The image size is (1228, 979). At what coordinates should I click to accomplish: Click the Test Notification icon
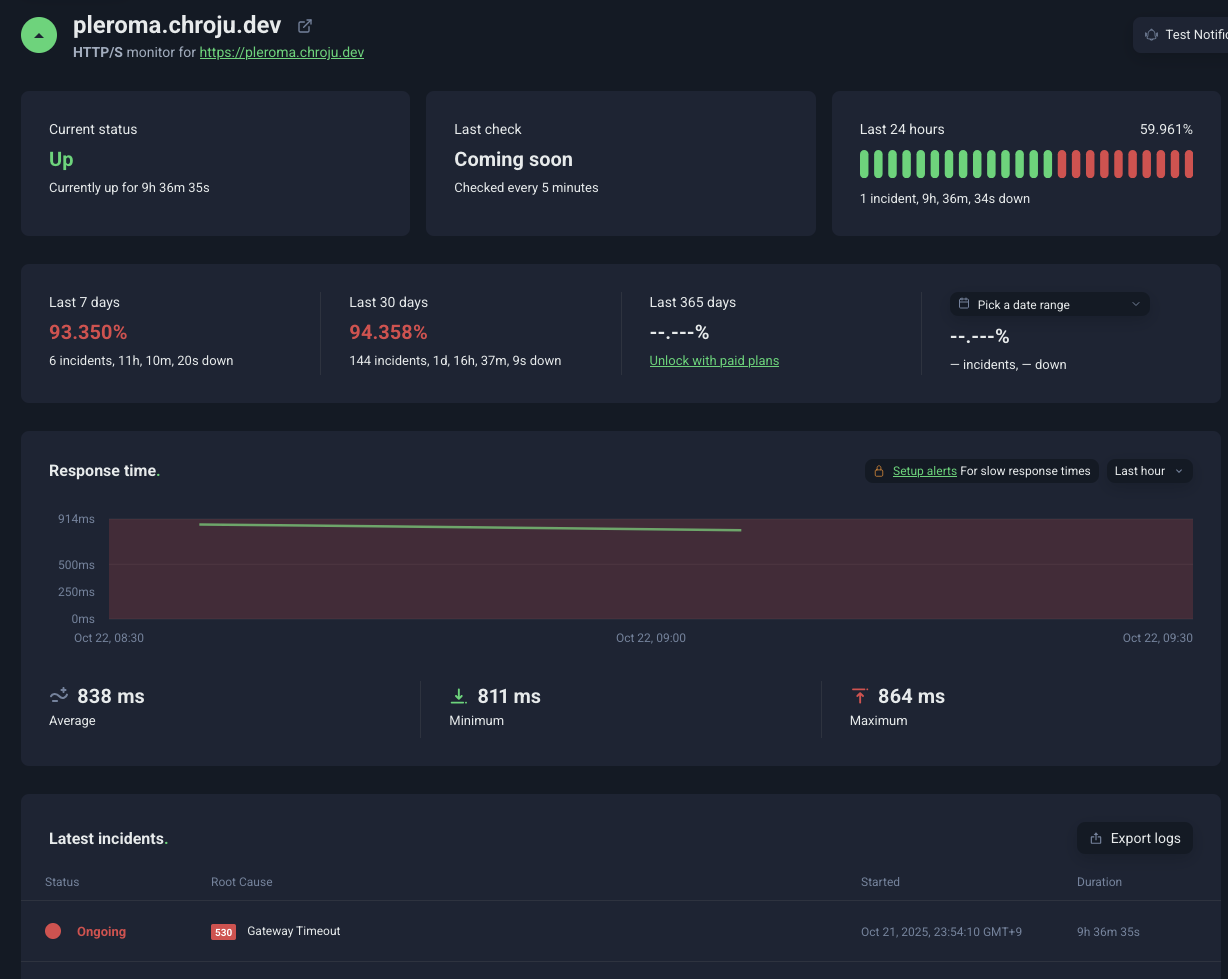click(x=1151, y=35)
